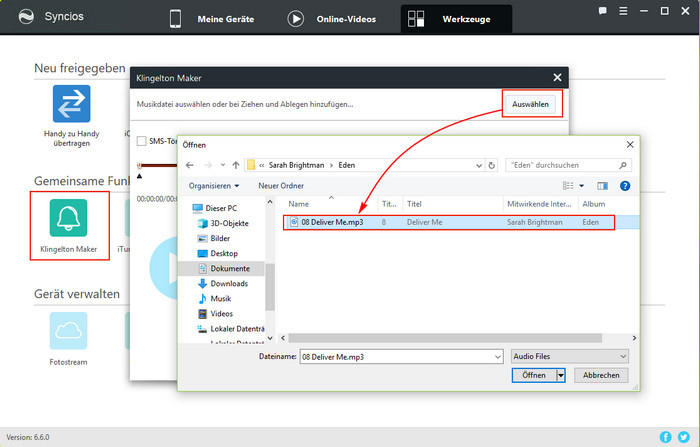
Task: Open the Syncios hamburger menu
Action: coord(623,11)
